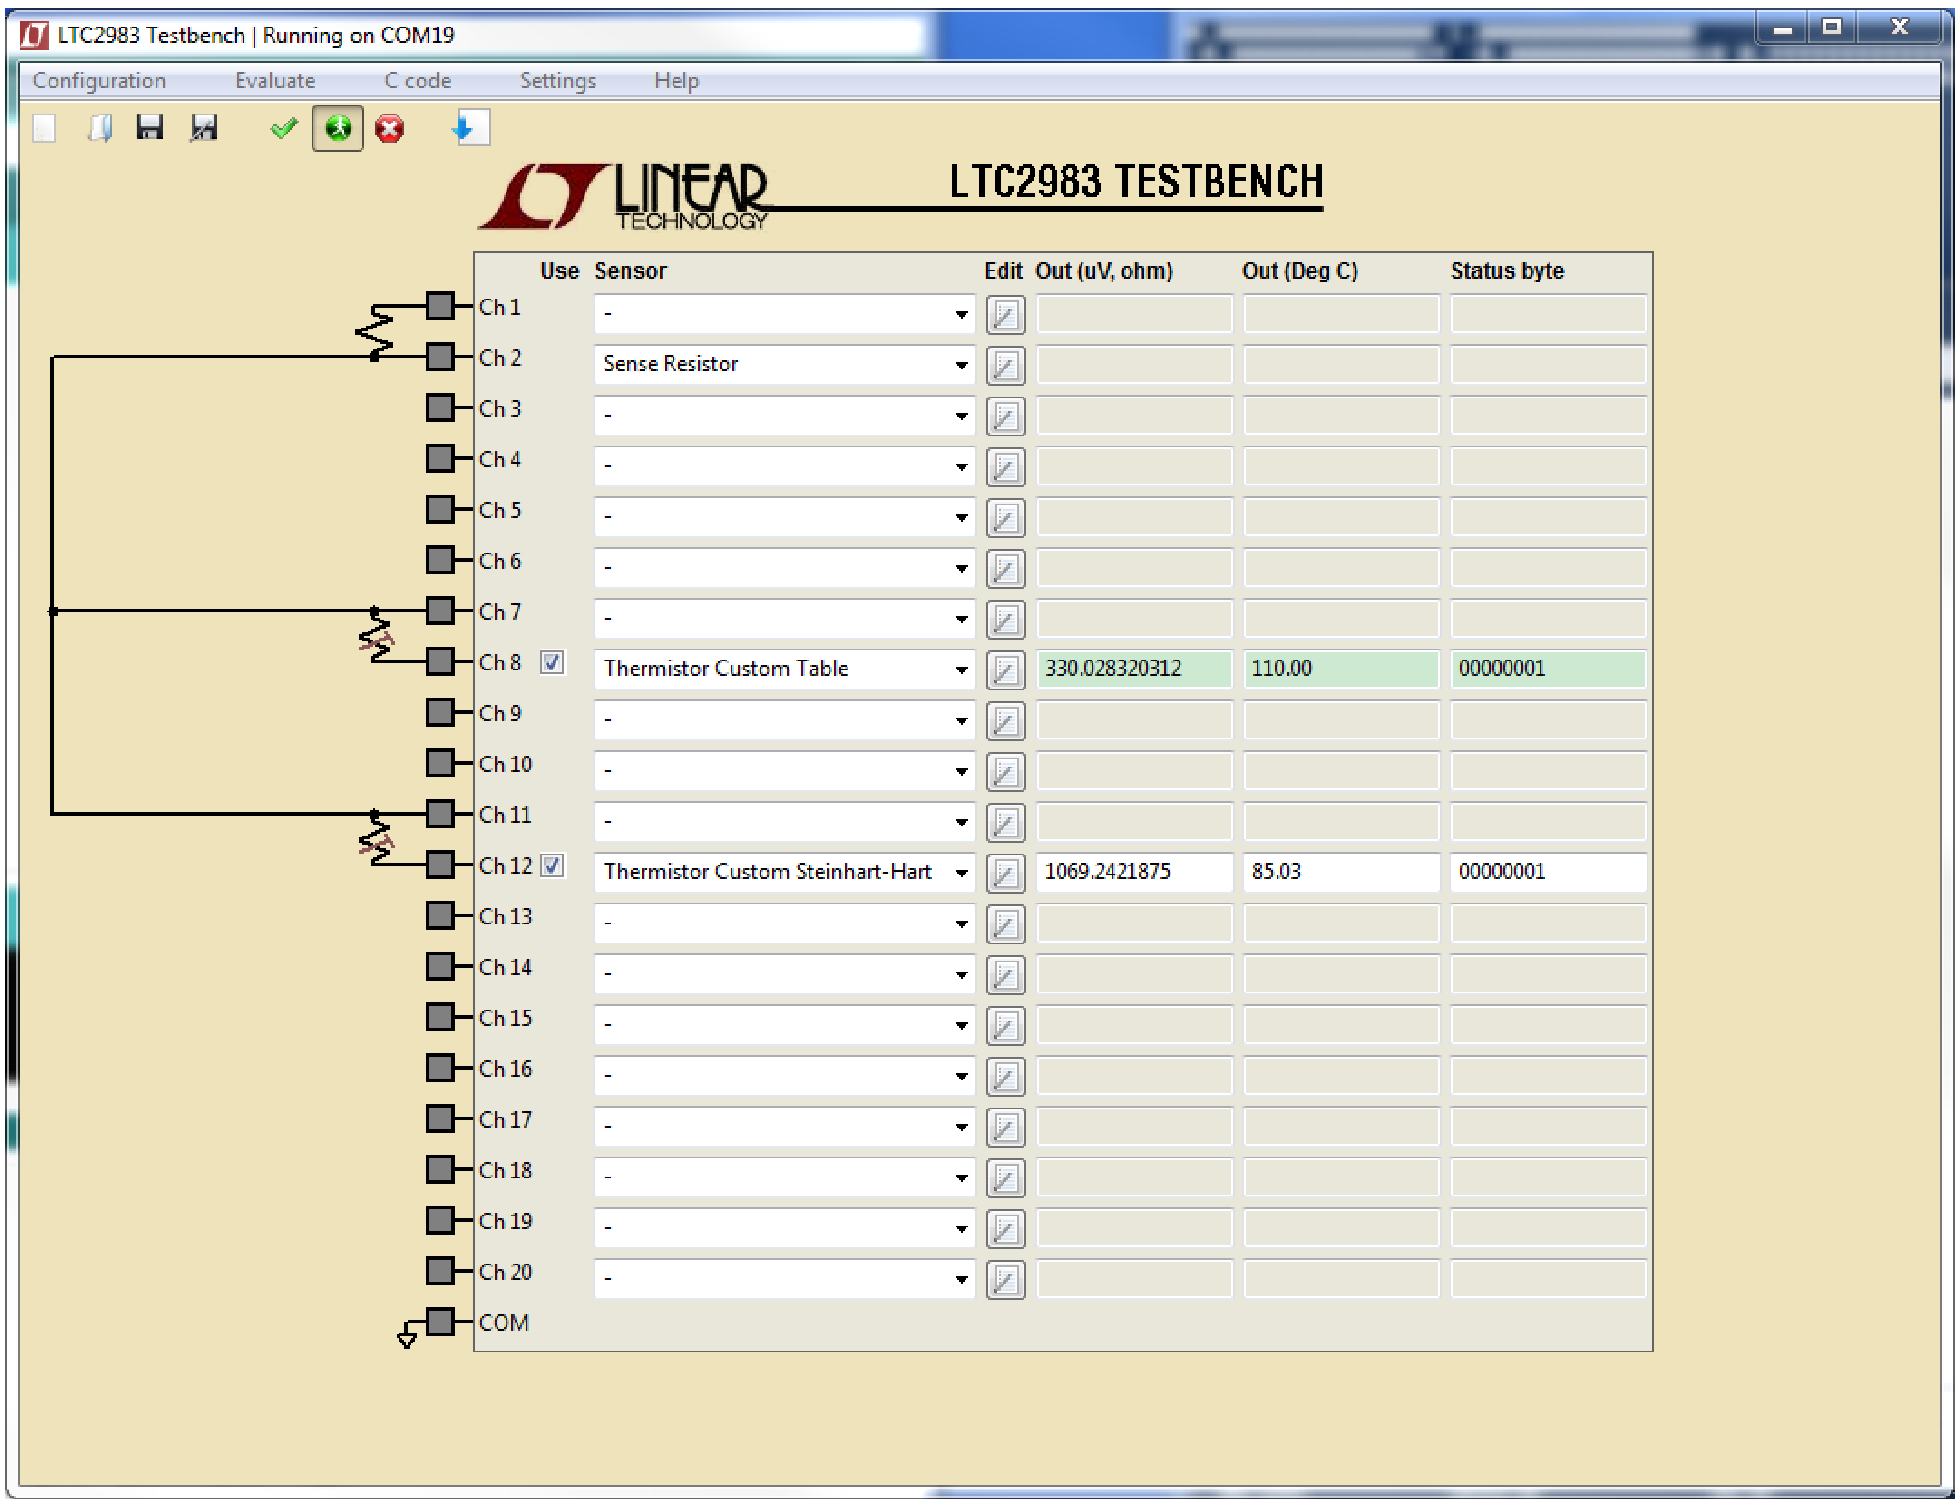
Task: Click the new blank configuration icon
Action: point(44,128)
